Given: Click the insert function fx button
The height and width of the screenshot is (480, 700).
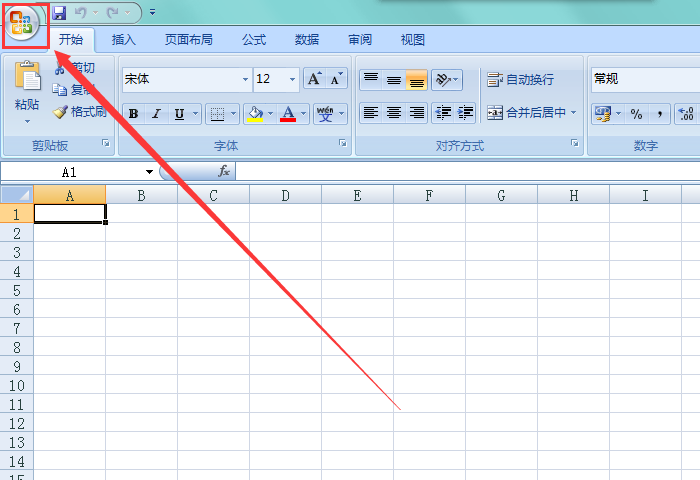Looking at the screenshot, I should (224, 171).
